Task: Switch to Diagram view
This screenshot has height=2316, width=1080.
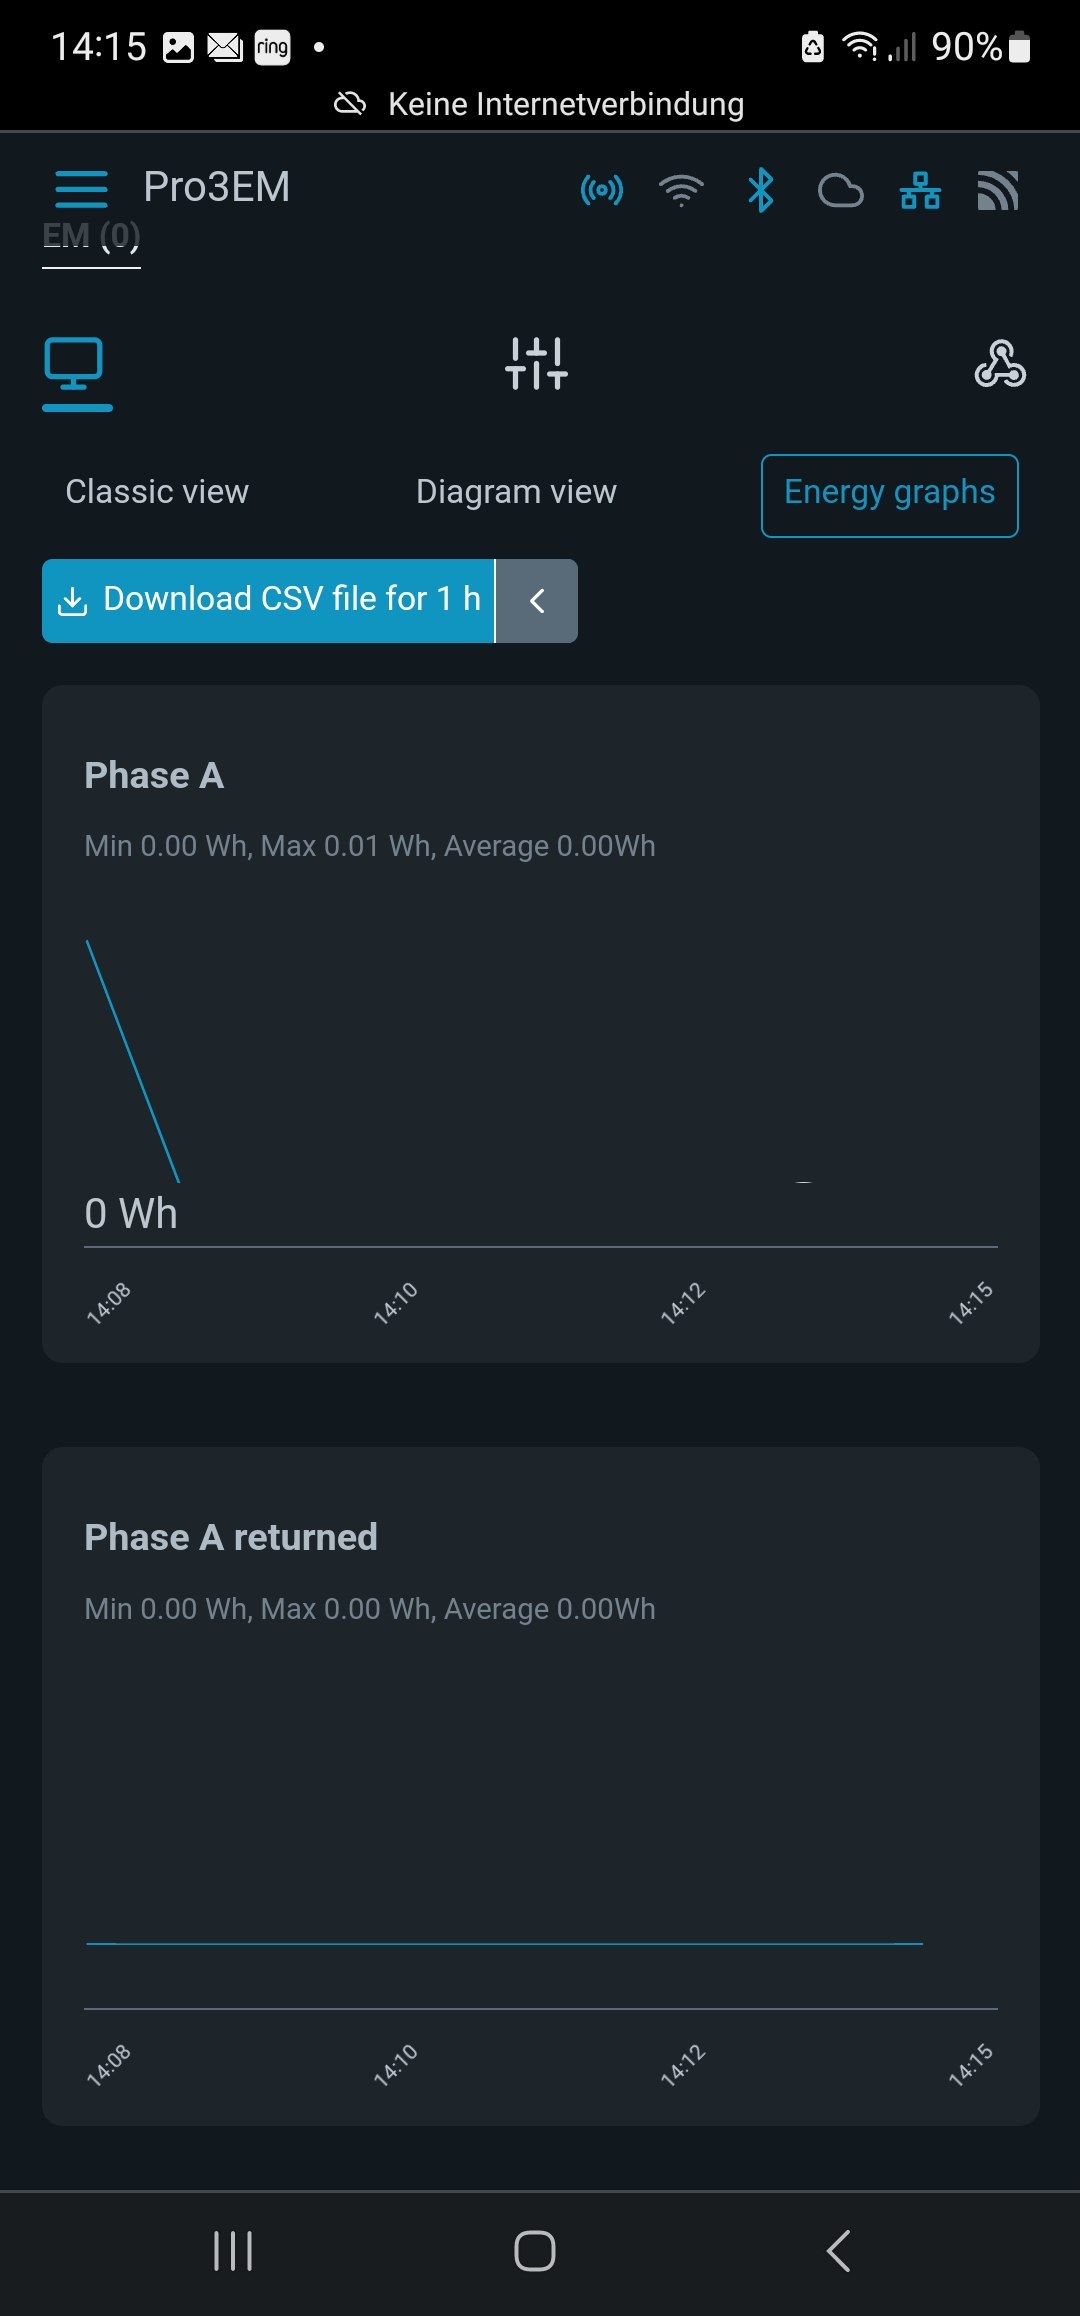Action: [516, 492]
